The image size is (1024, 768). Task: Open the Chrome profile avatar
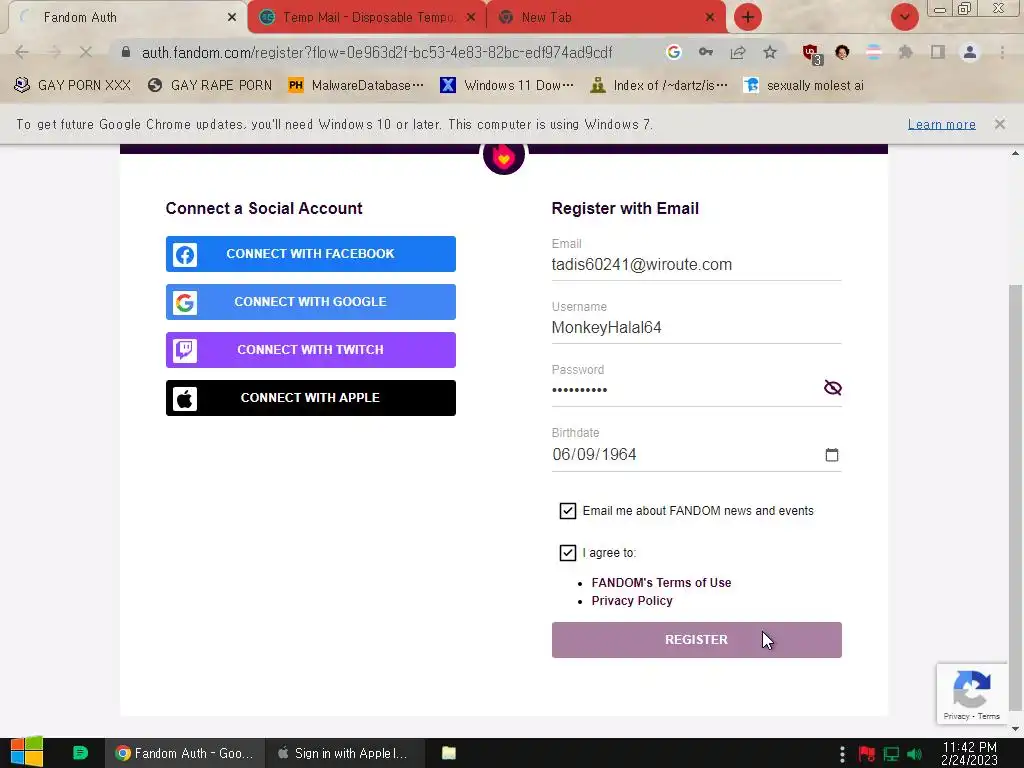pos(970,52)
